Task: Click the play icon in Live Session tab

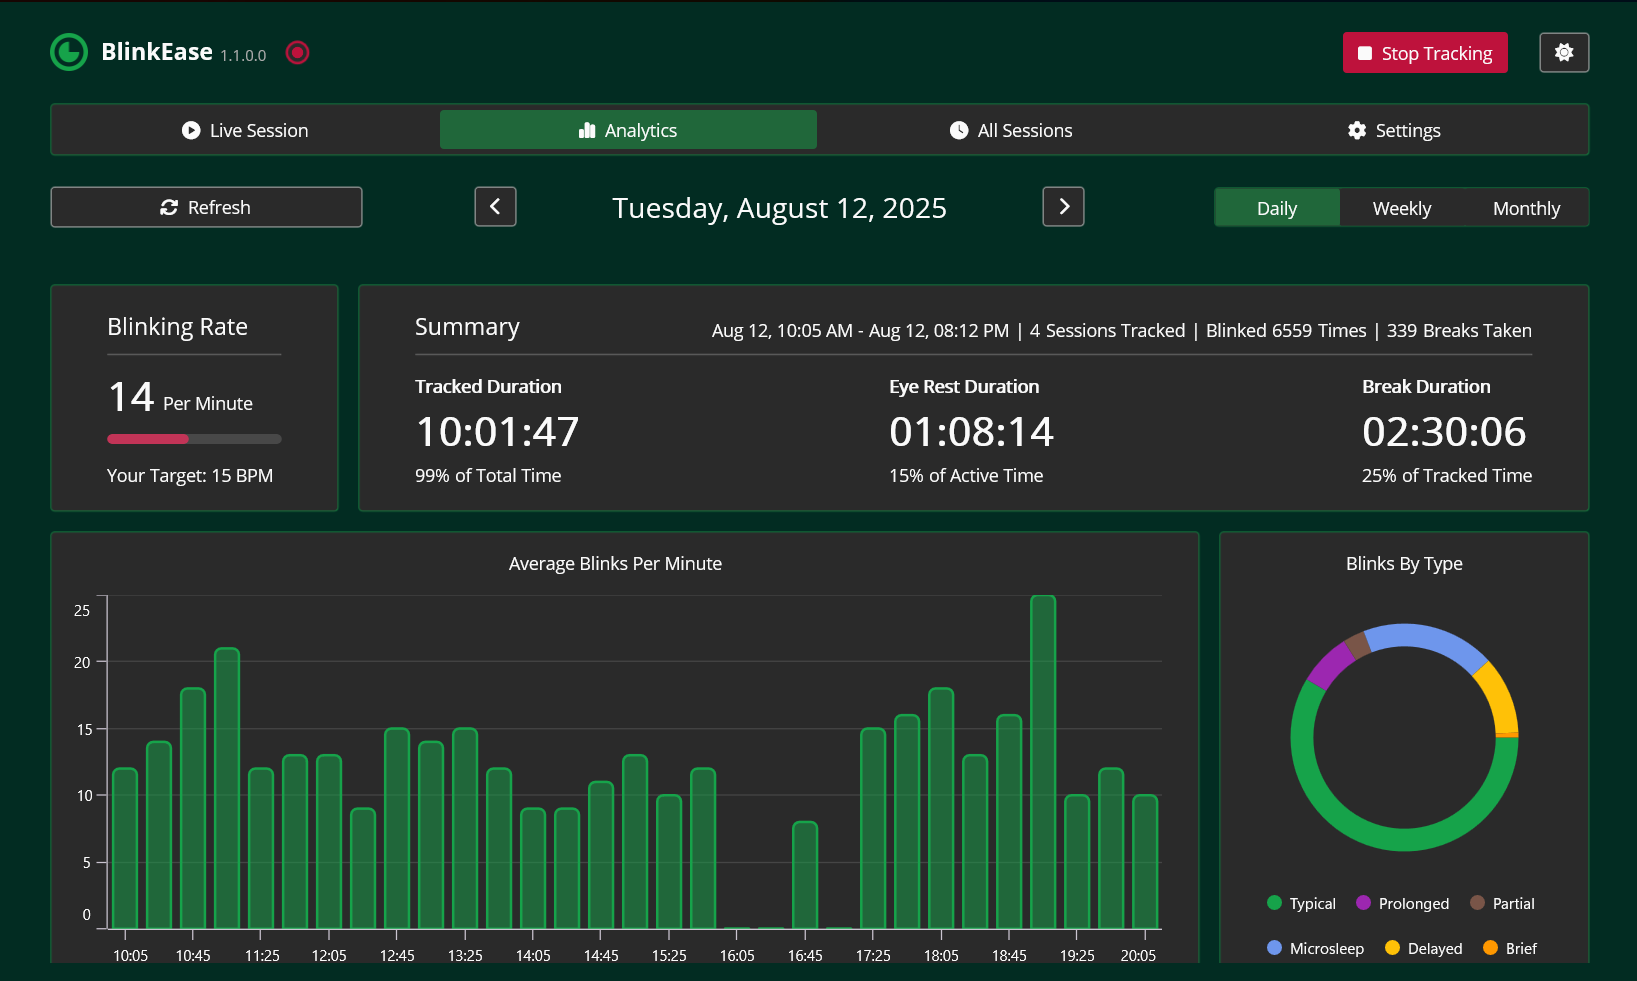Action: [x=191, y=130]
